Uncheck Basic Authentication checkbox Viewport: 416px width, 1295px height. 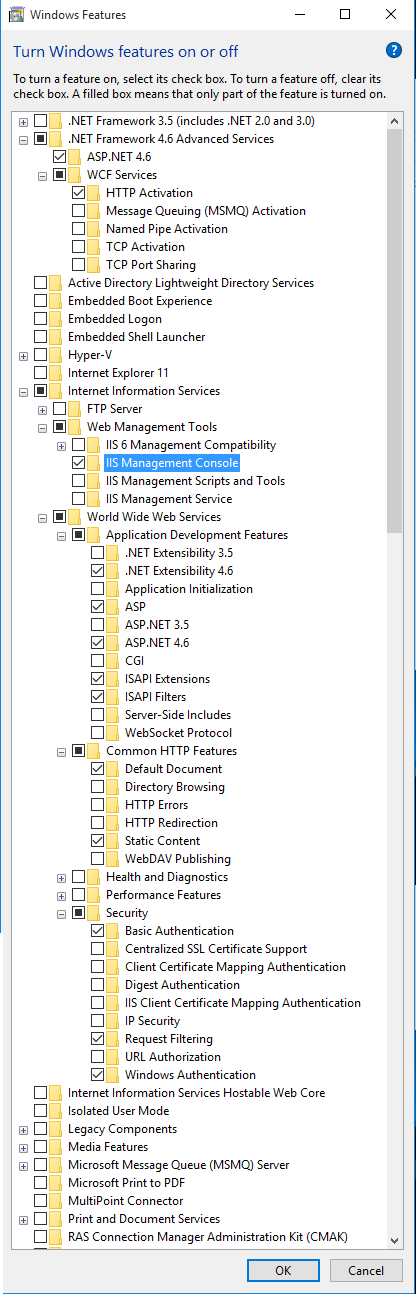point(97,931)
